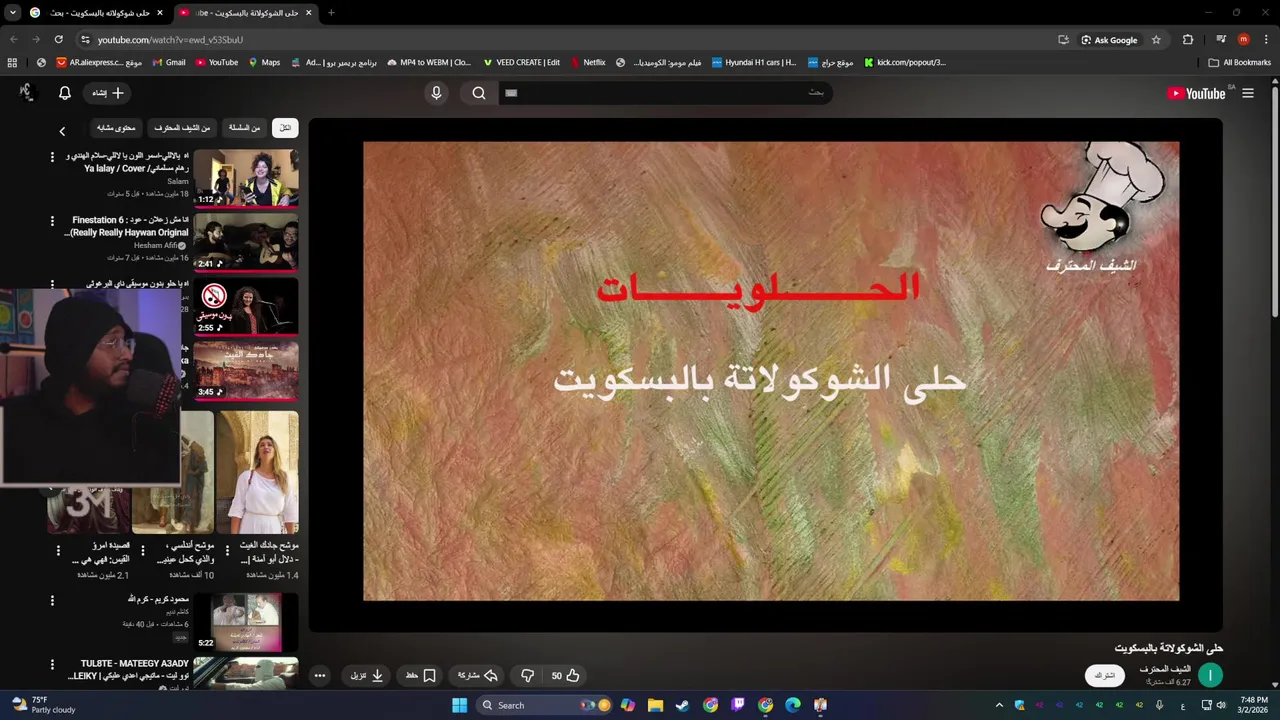The image size is (1280, 720).
Task: Like the video (50 likes)
Action: 566,676
